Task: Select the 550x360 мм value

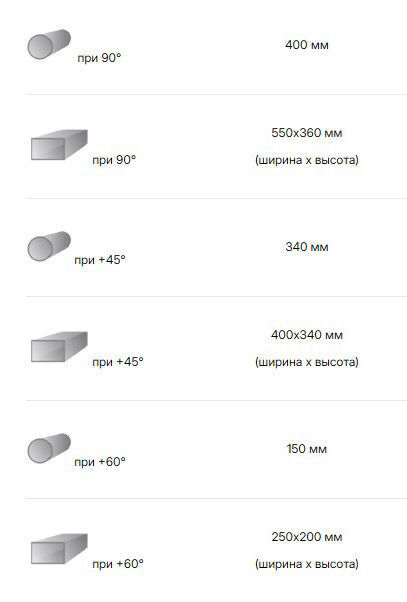Action: pyautogui.click(x=307, y=133)
